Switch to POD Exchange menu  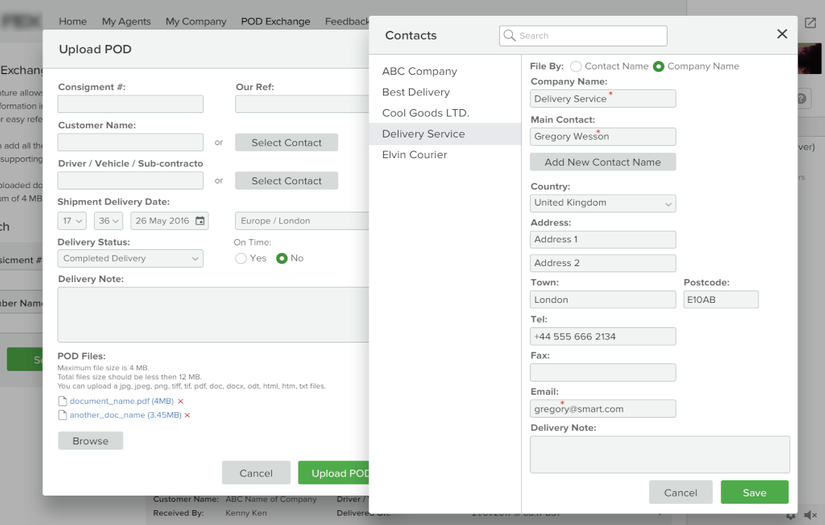[276, 22]
